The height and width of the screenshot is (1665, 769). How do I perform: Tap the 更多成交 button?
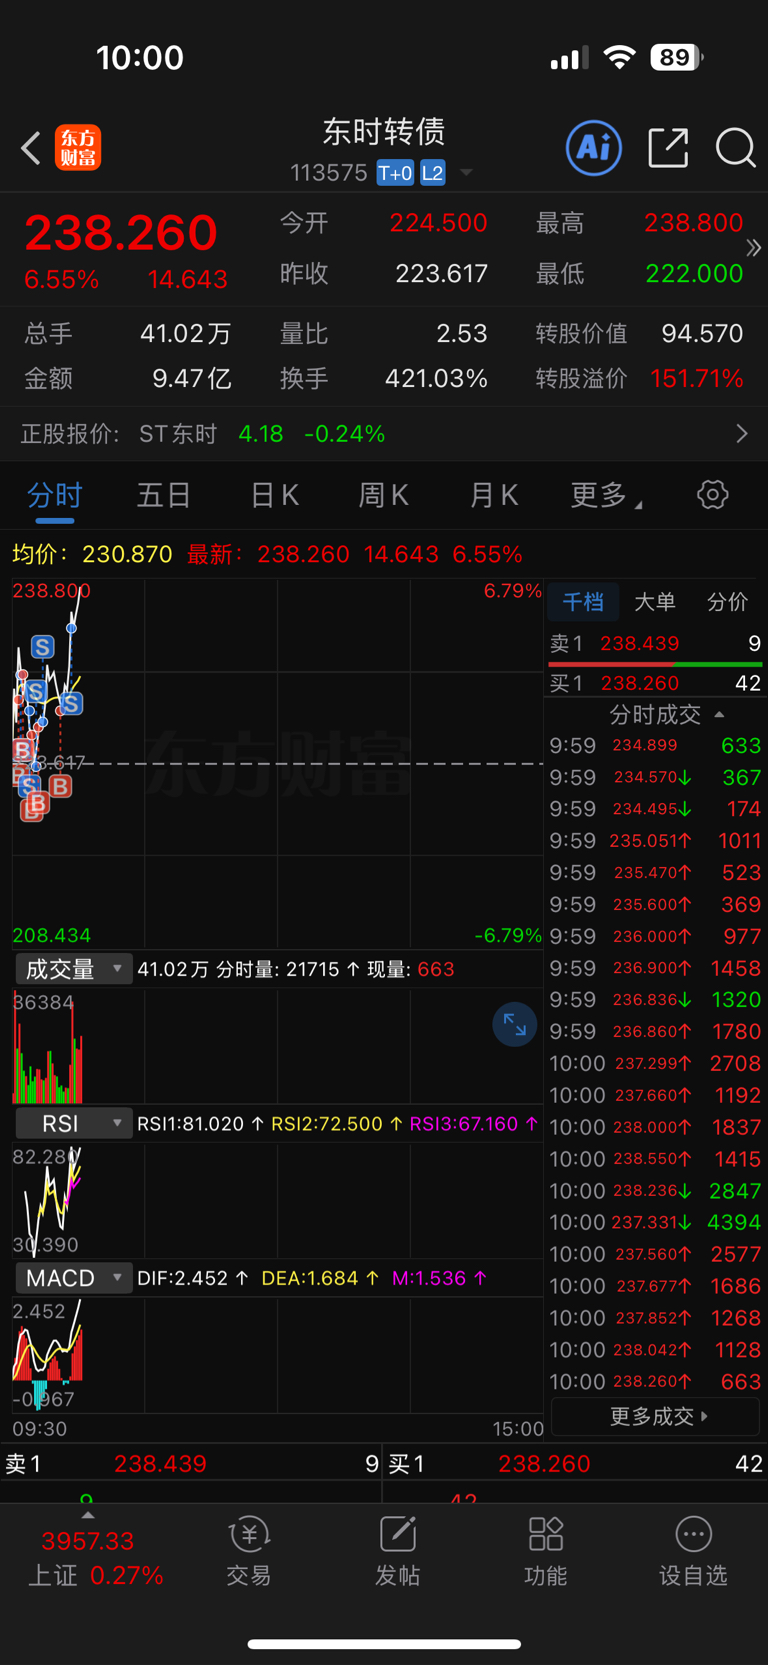click(656, 1416)
